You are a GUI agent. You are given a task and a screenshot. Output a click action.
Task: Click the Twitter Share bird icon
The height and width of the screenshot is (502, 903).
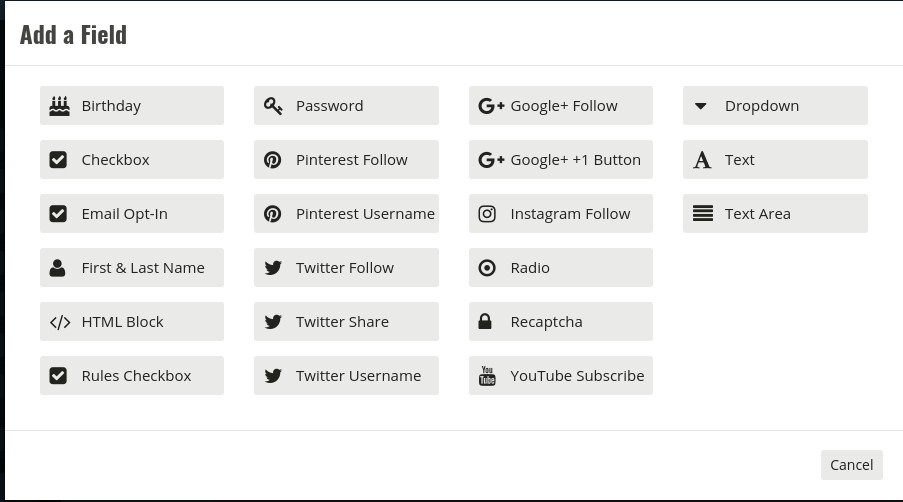coord(273,322)
